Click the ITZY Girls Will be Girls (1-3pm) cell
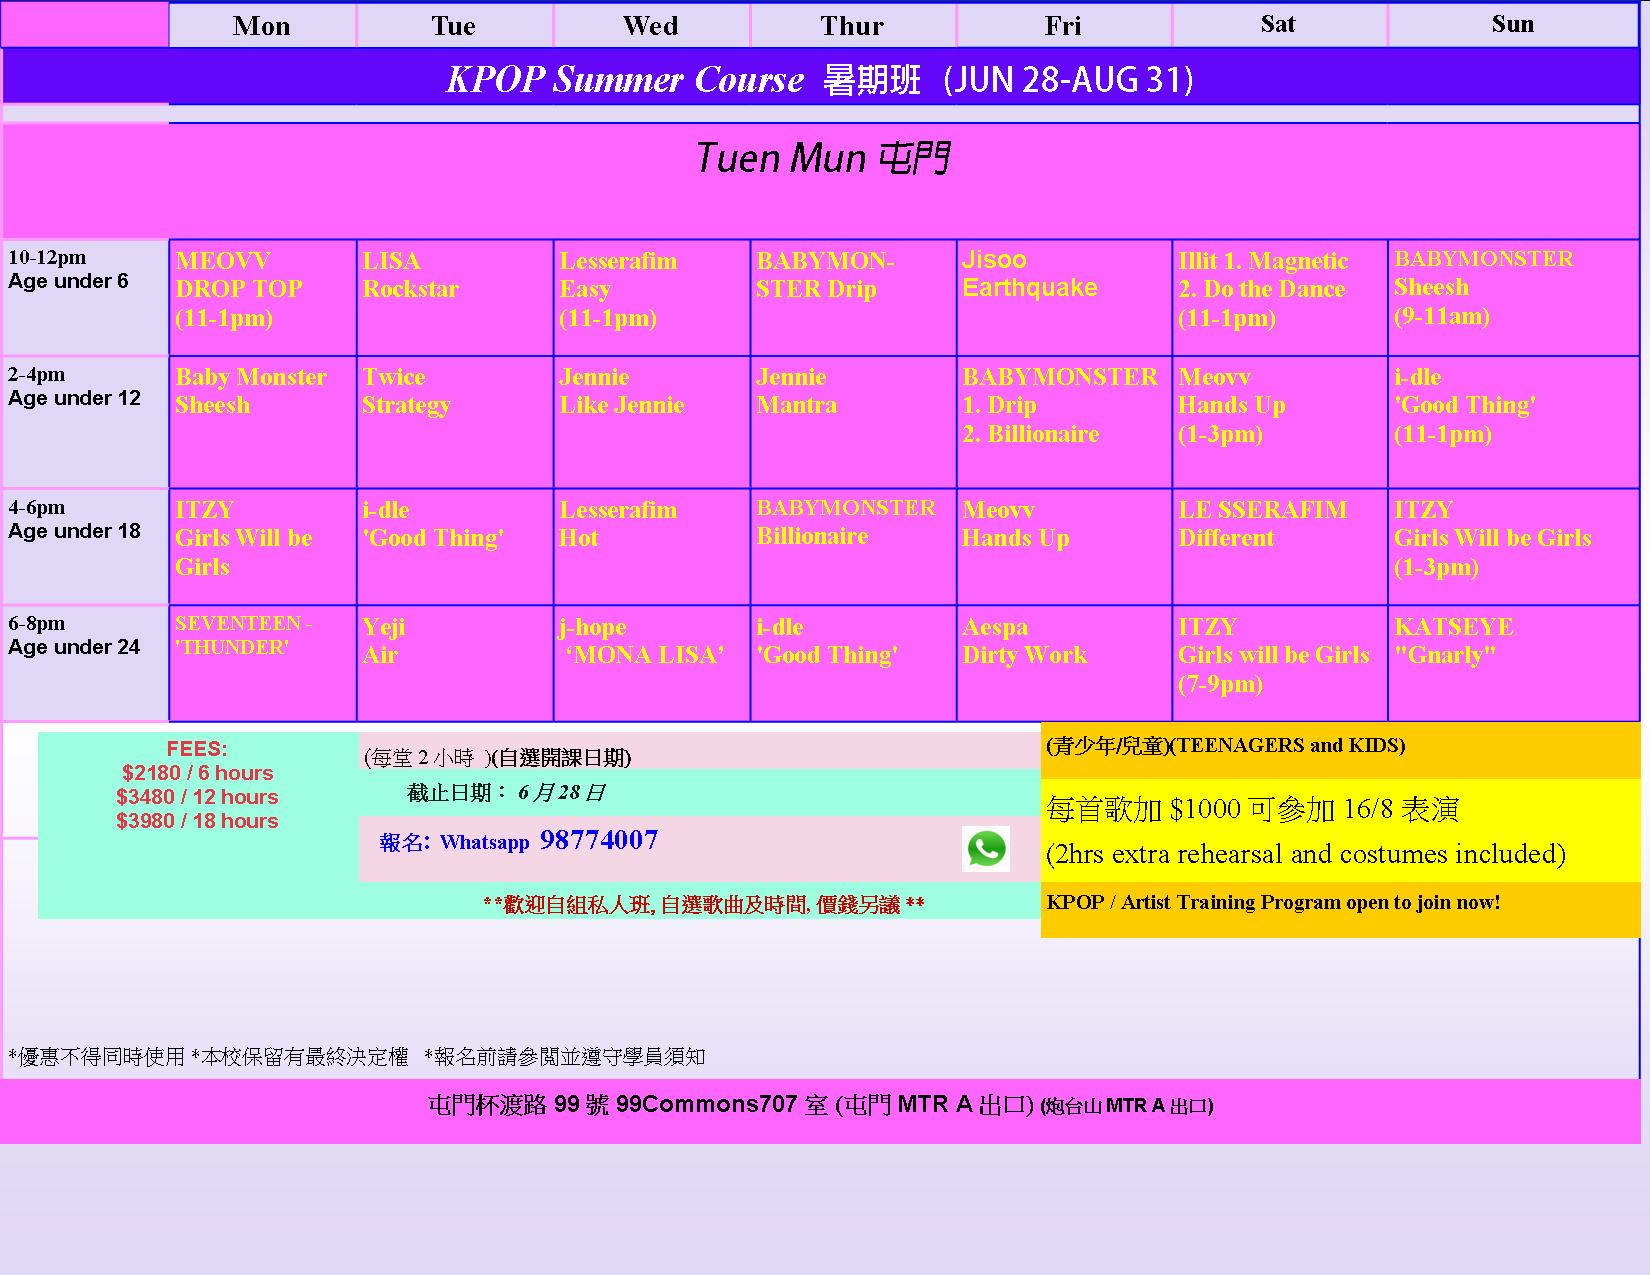This screenshot has height=1275, width=1650. coord(1514,547)
